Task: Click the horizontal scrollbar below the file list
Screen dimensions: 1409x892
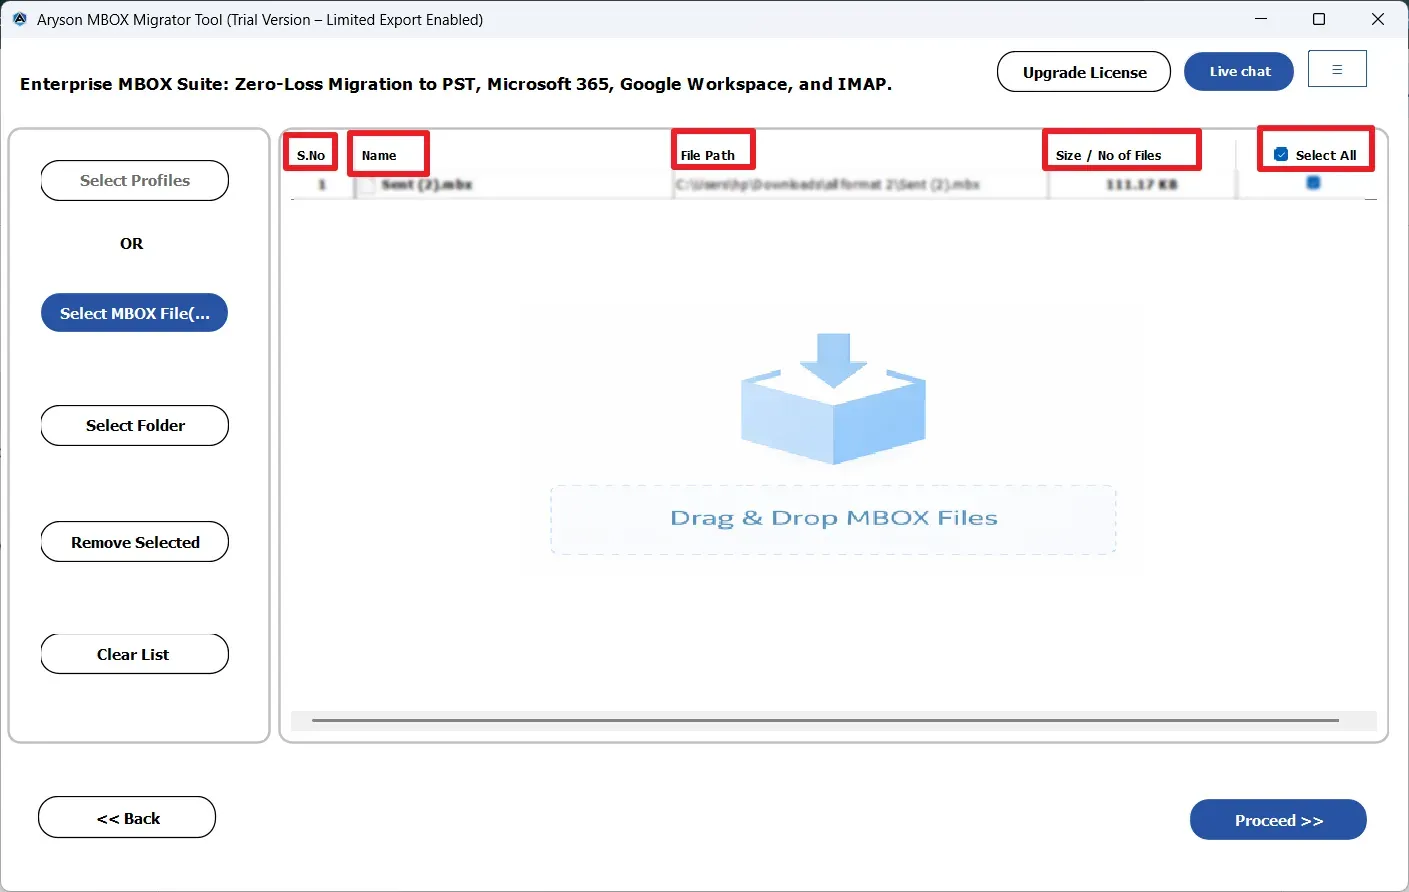Action: pos(825,720)
